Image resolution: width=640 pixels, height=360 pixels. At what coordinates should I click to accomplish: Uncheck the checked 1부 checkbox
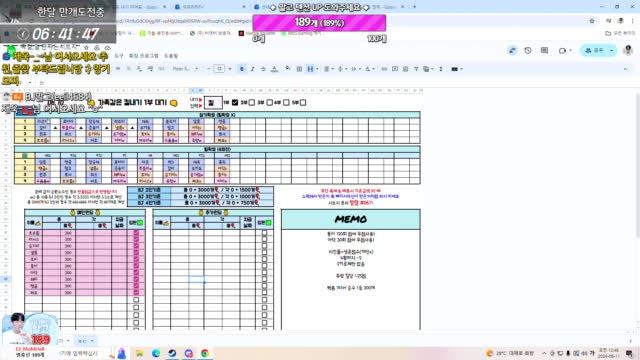click(235, 102)
